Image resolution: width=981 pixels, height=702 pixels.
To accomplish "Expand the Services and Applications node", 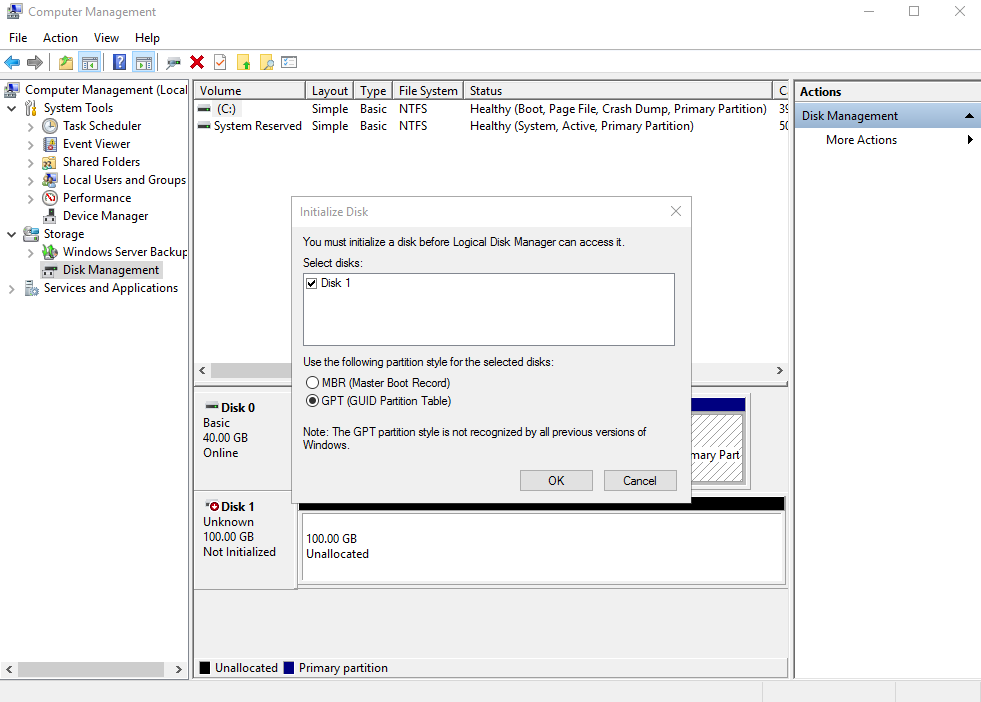I will click(x=12, y=288).
